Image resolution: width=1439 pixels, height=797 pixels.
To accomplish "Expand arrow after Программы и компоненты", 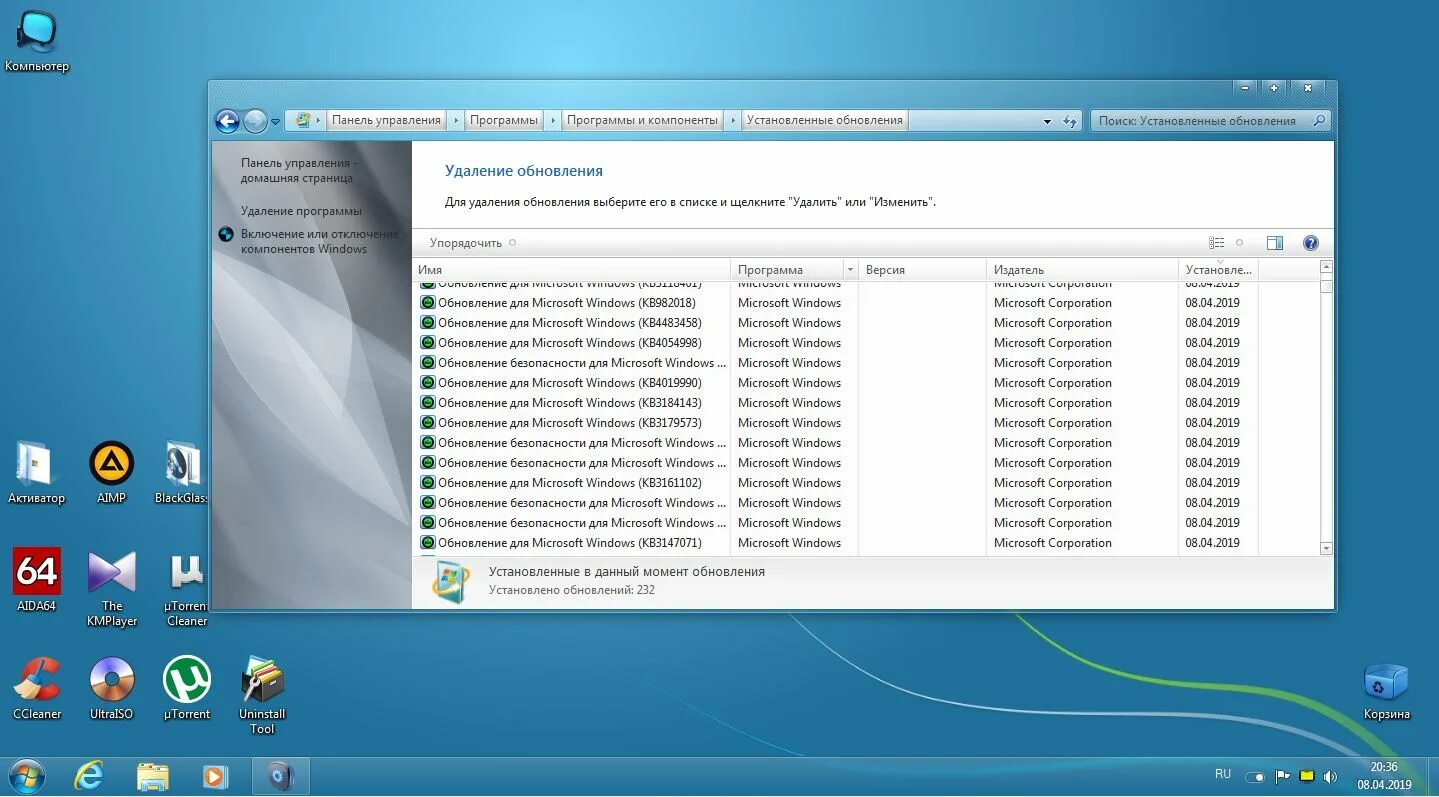I will click(733, 120).
